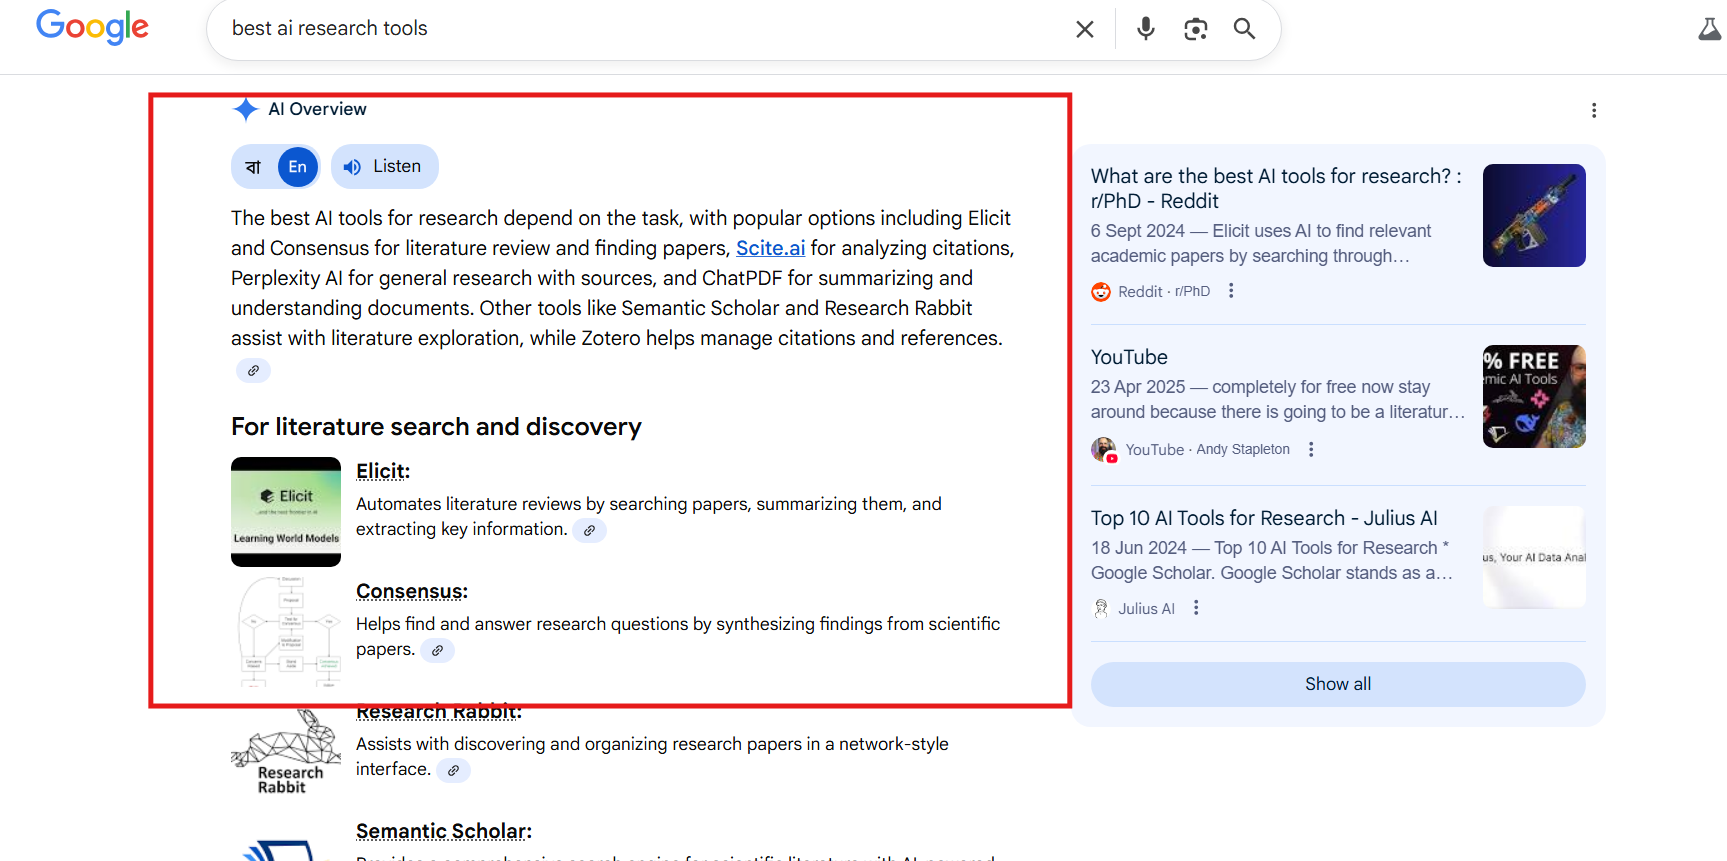Open more options for YouTube Andy Stapleton result
This screenshot has height=861, width=1727.
[1311, 450]
